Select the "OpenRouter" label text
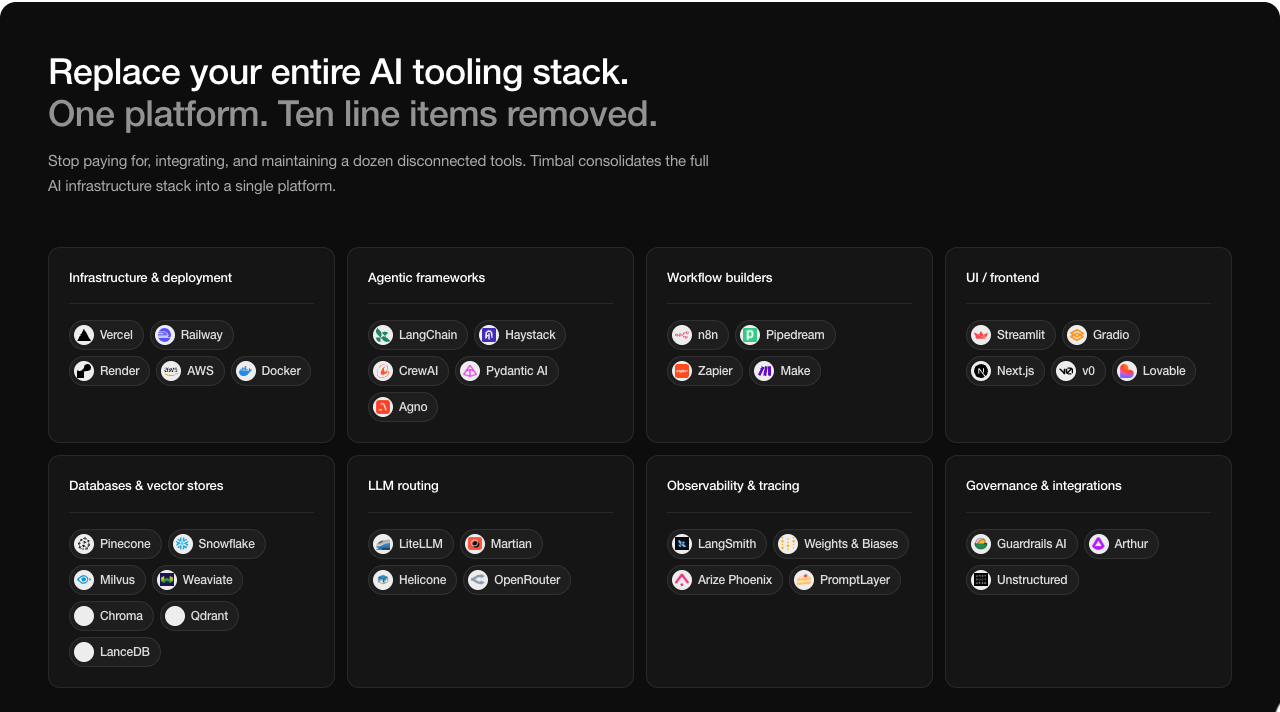1280x712 pixels. click(527, 580)
